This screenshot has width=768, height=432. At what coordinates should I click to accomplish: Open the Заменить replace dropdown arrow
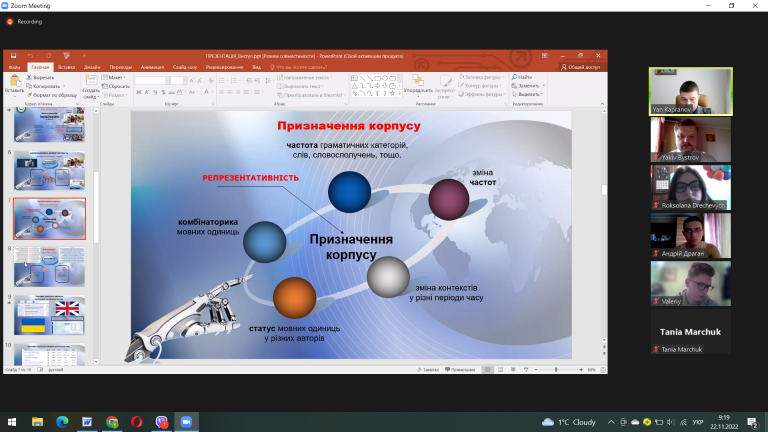coord(544,86)
